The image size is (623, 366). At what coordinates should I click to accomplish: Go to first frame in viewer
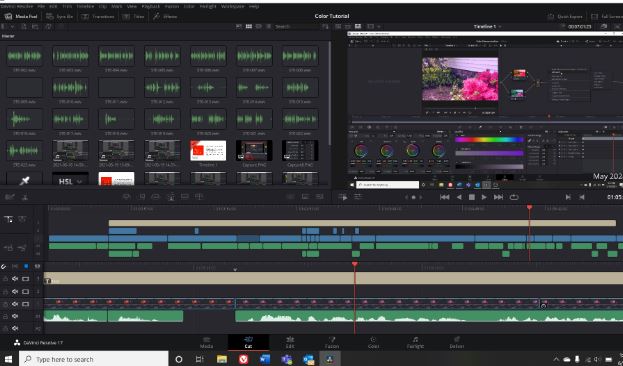445,197
